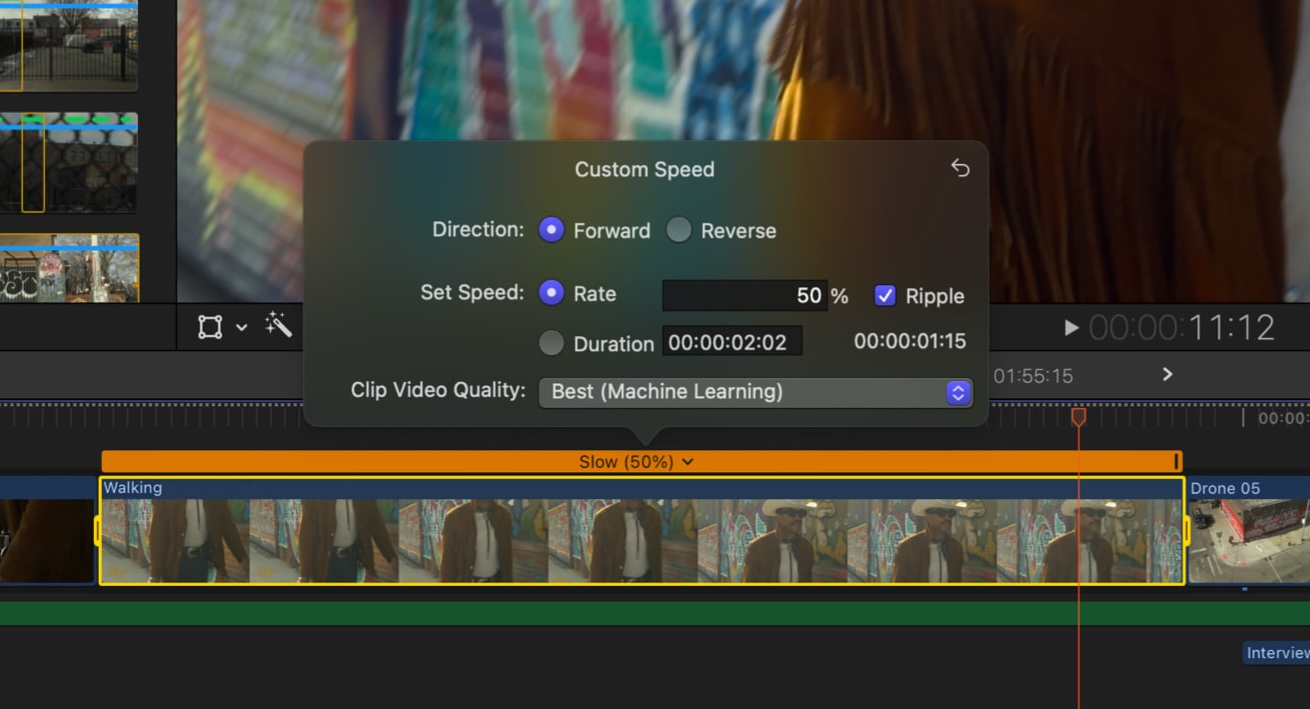Open the Clip Video Quality dropdown

pos(755,392)
